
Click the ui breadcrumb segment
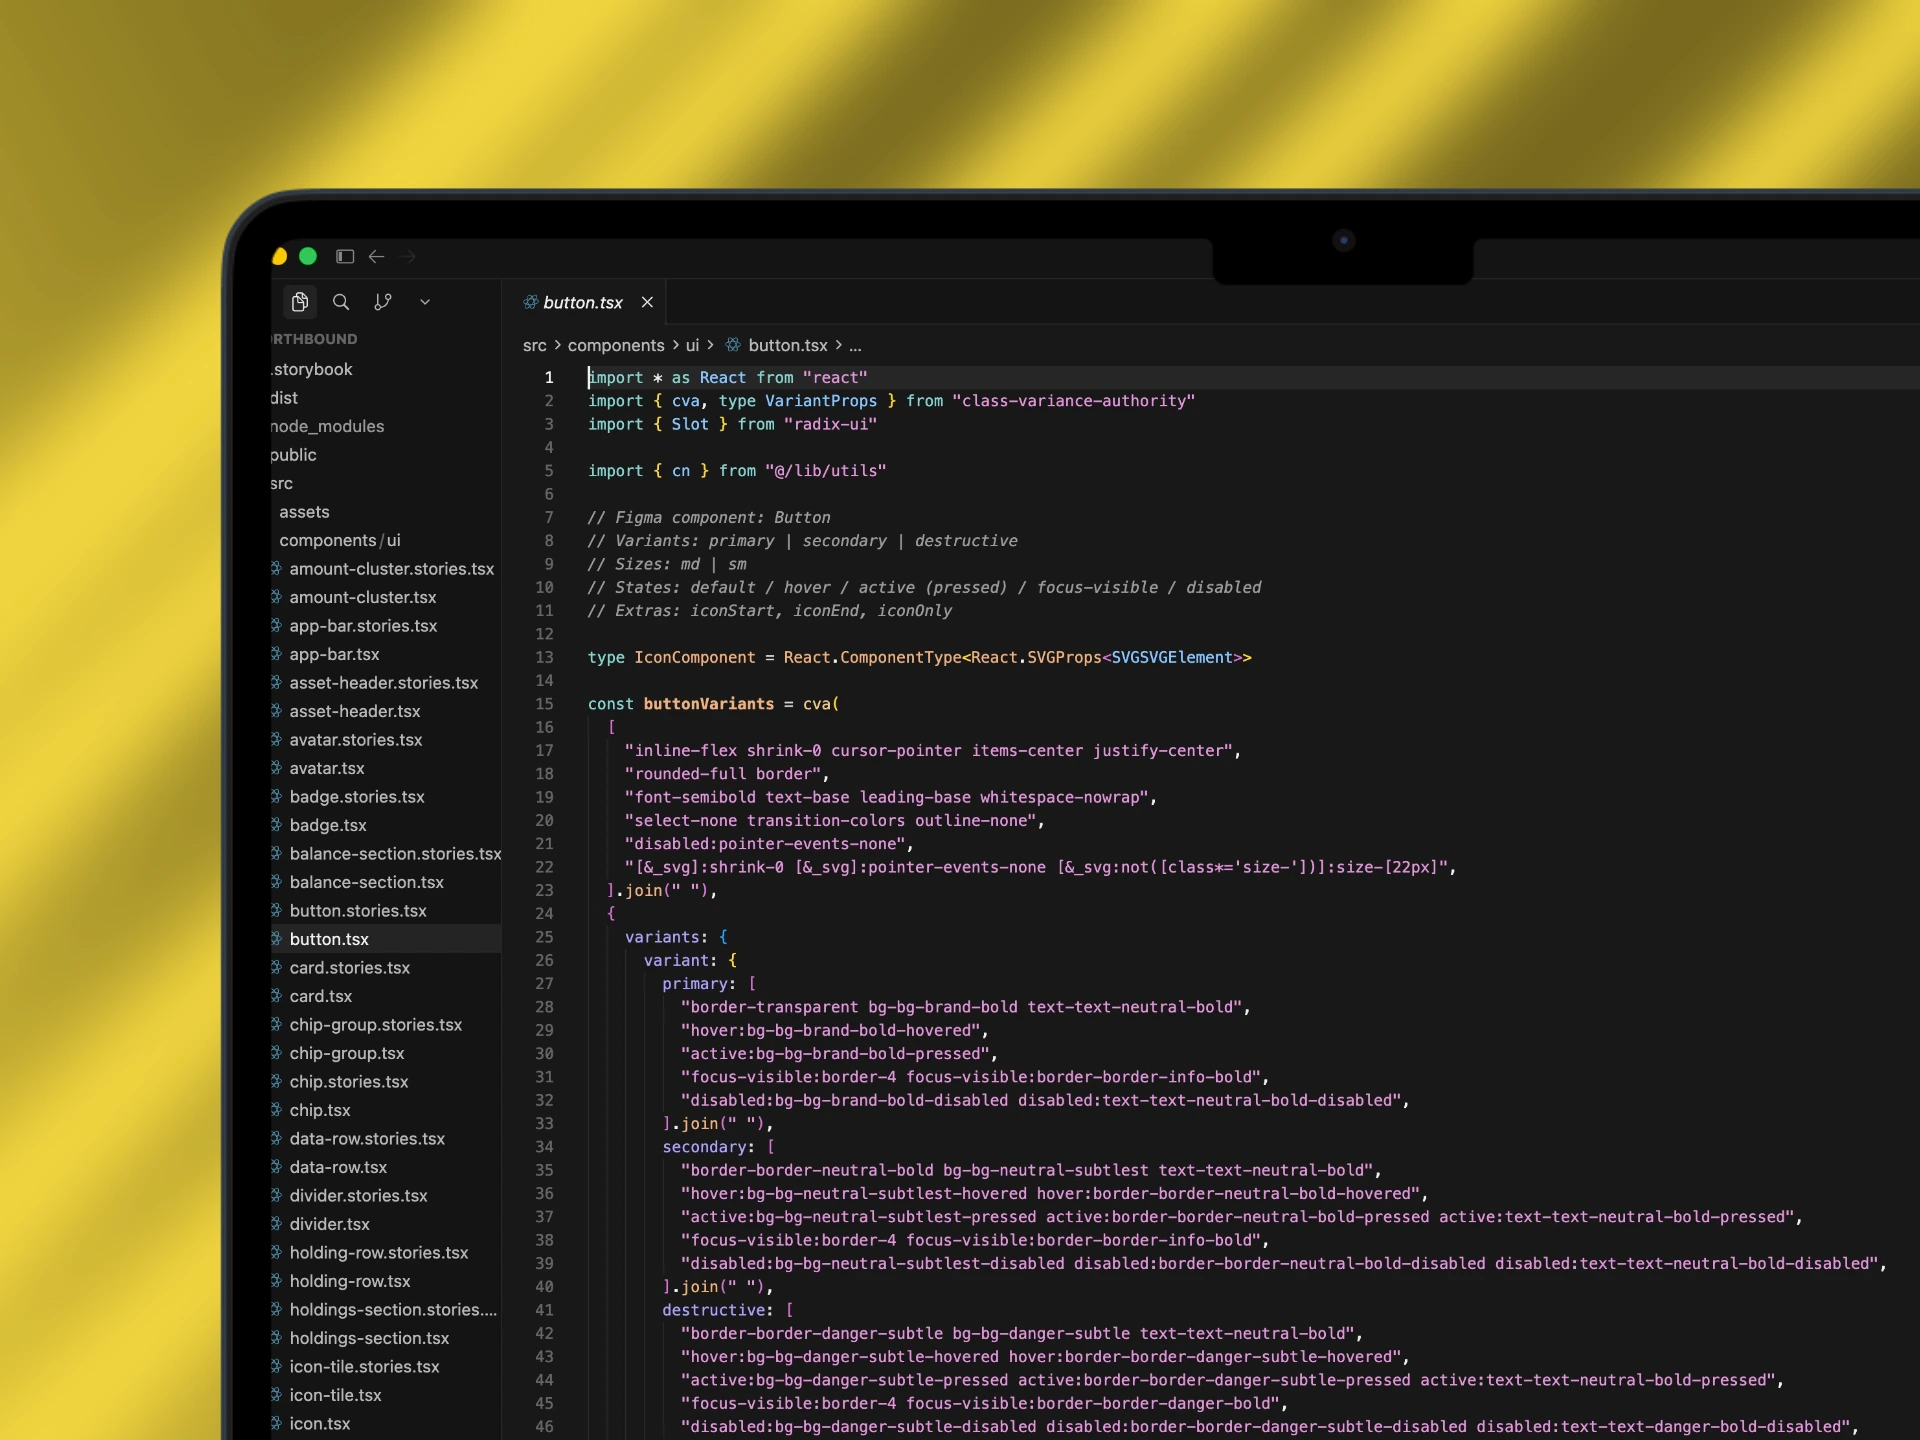click(x=692, y=346)
